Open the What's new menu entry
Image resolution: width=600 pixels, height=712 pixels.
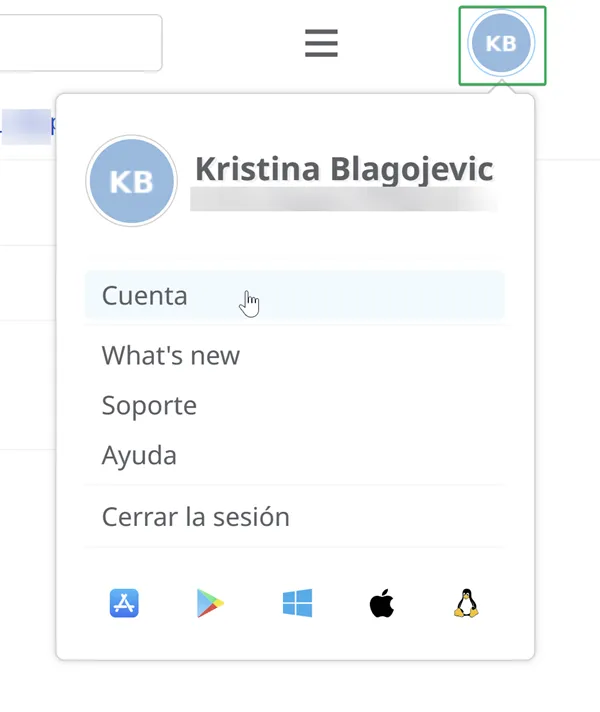click(x=171, y=355)
